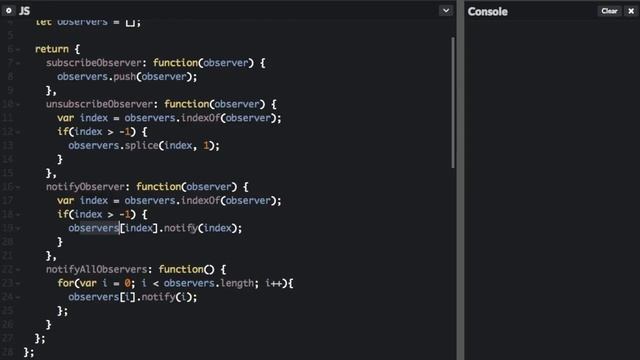Click the notifyObserver property name
Image resolution: width=640 pixels, height=360 pixels.
(x=85, y=187)
